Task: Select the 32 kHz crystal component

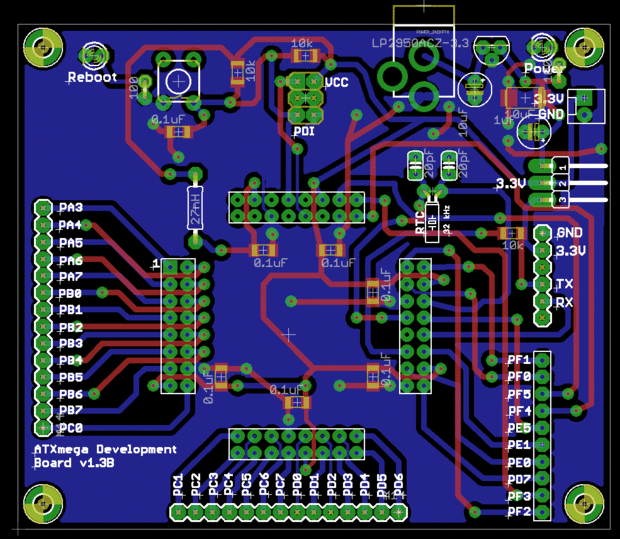Action: (x=432, y=221)
